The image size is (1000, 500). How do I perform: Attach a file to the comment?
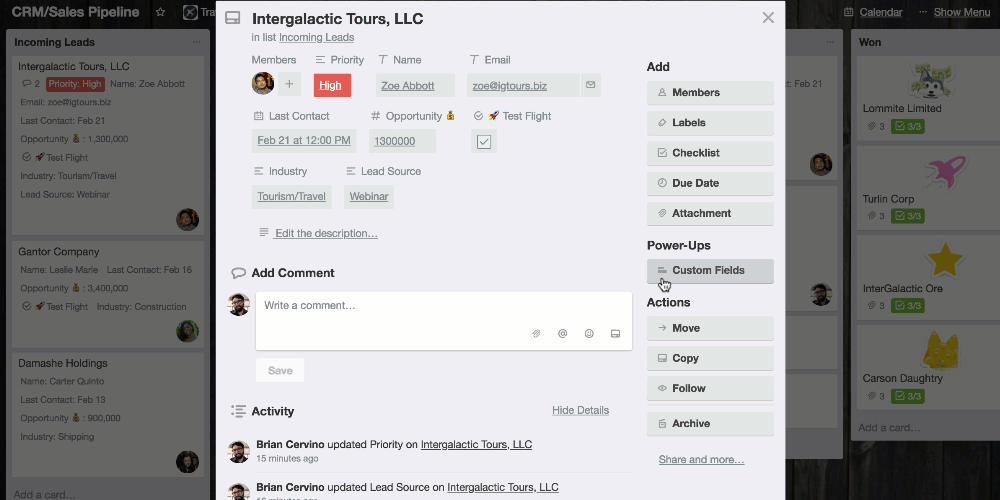coord(536,334)
